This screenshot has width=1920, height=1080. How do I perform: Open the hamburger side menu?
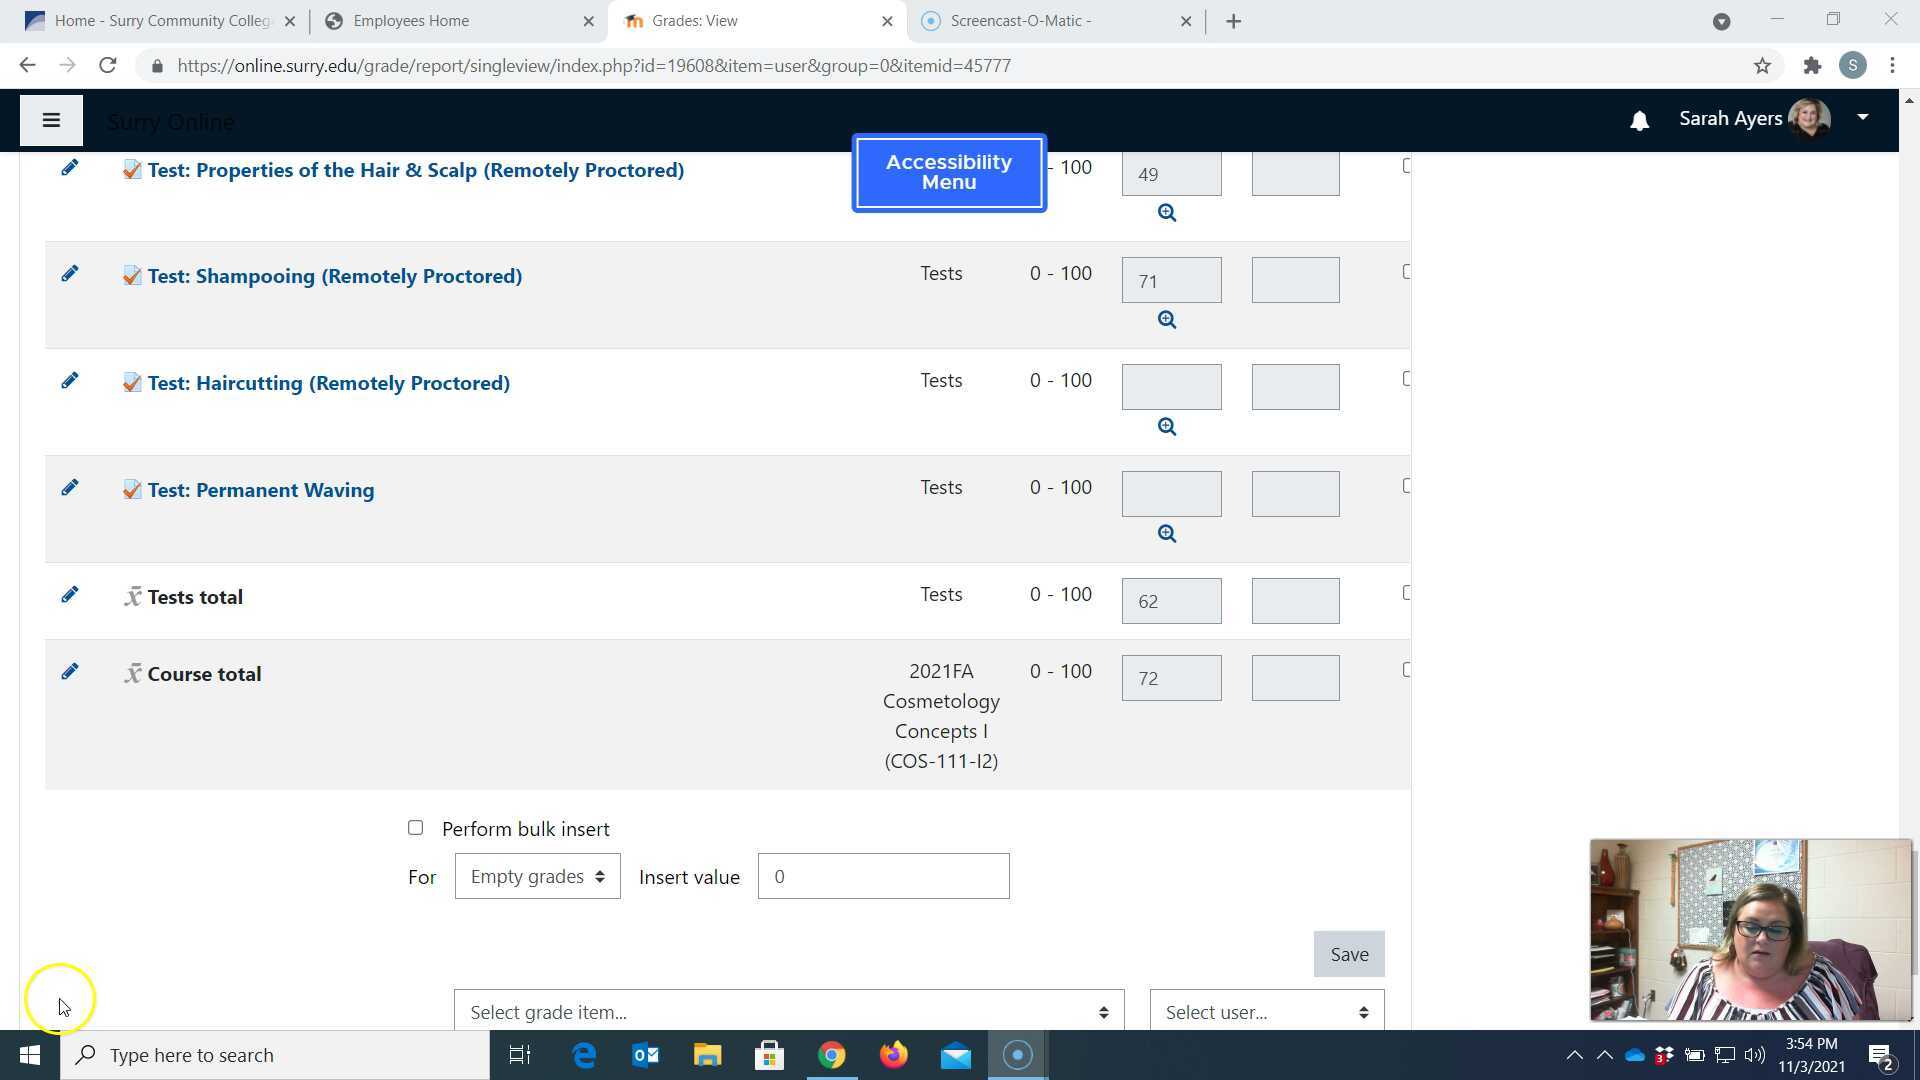pyautogui.click(x=51, y=121)
